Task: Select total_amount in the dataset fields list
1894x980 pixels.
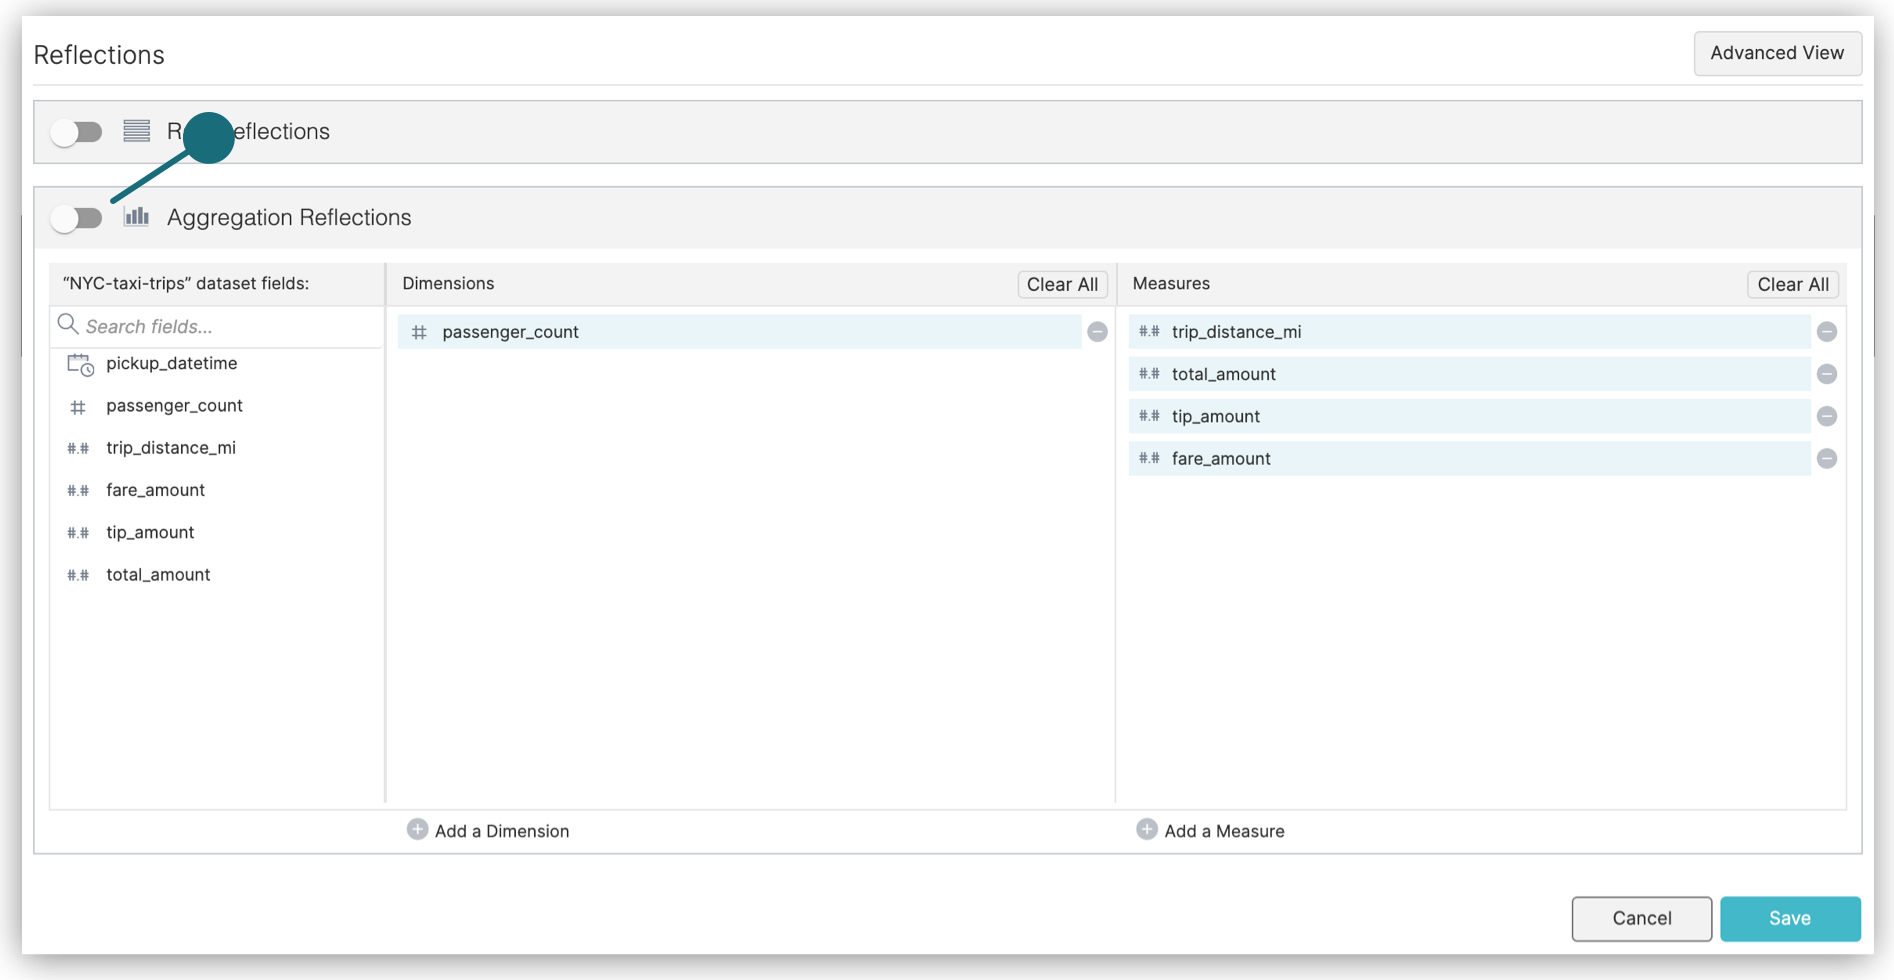Action: click(x=158, y=575)
